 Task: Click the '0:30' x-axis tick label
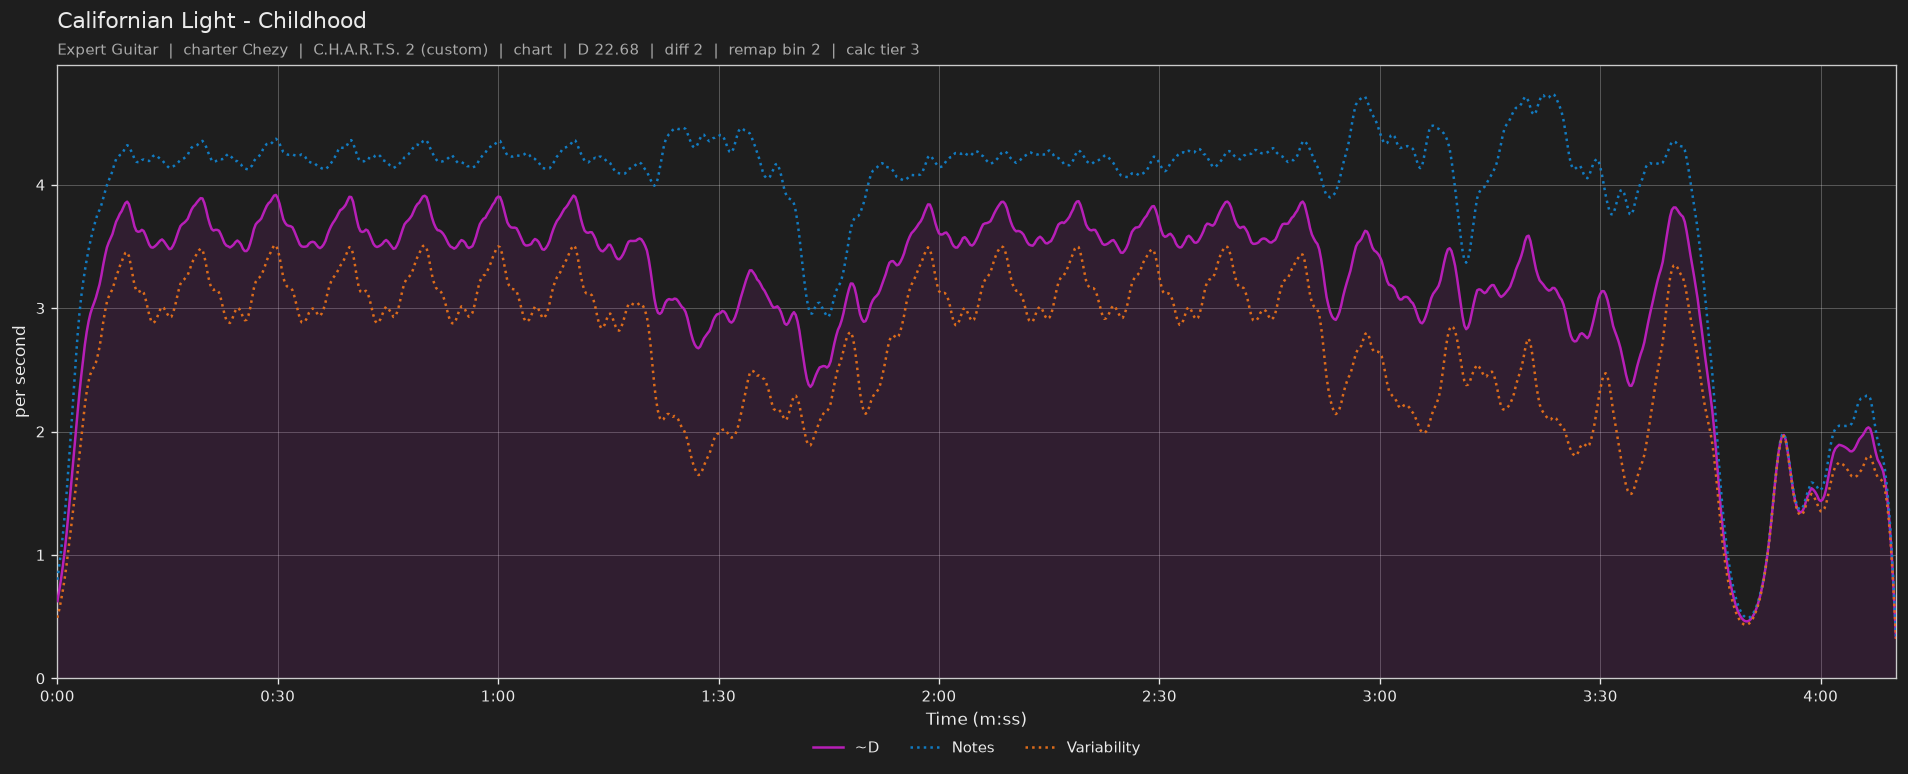[278, 696]
